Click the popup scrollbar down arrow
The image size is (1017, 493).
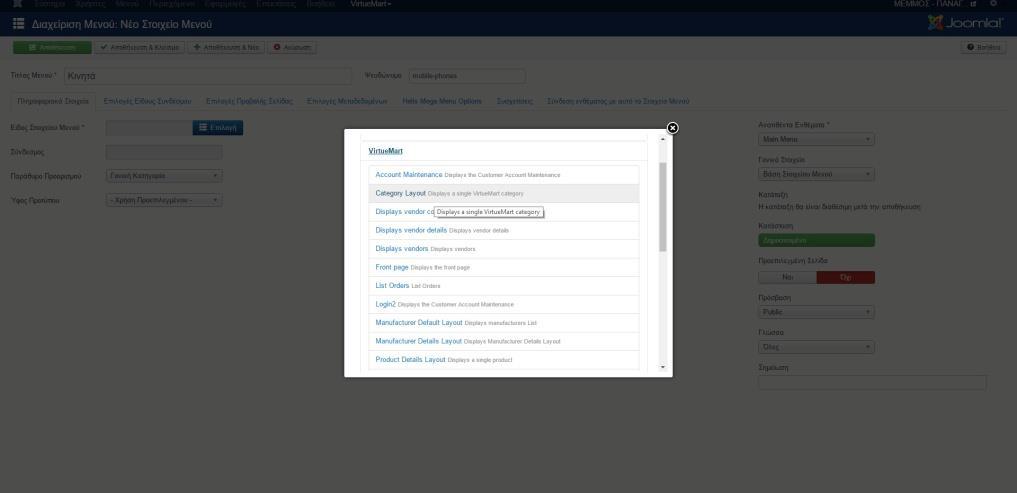[663, 367]
